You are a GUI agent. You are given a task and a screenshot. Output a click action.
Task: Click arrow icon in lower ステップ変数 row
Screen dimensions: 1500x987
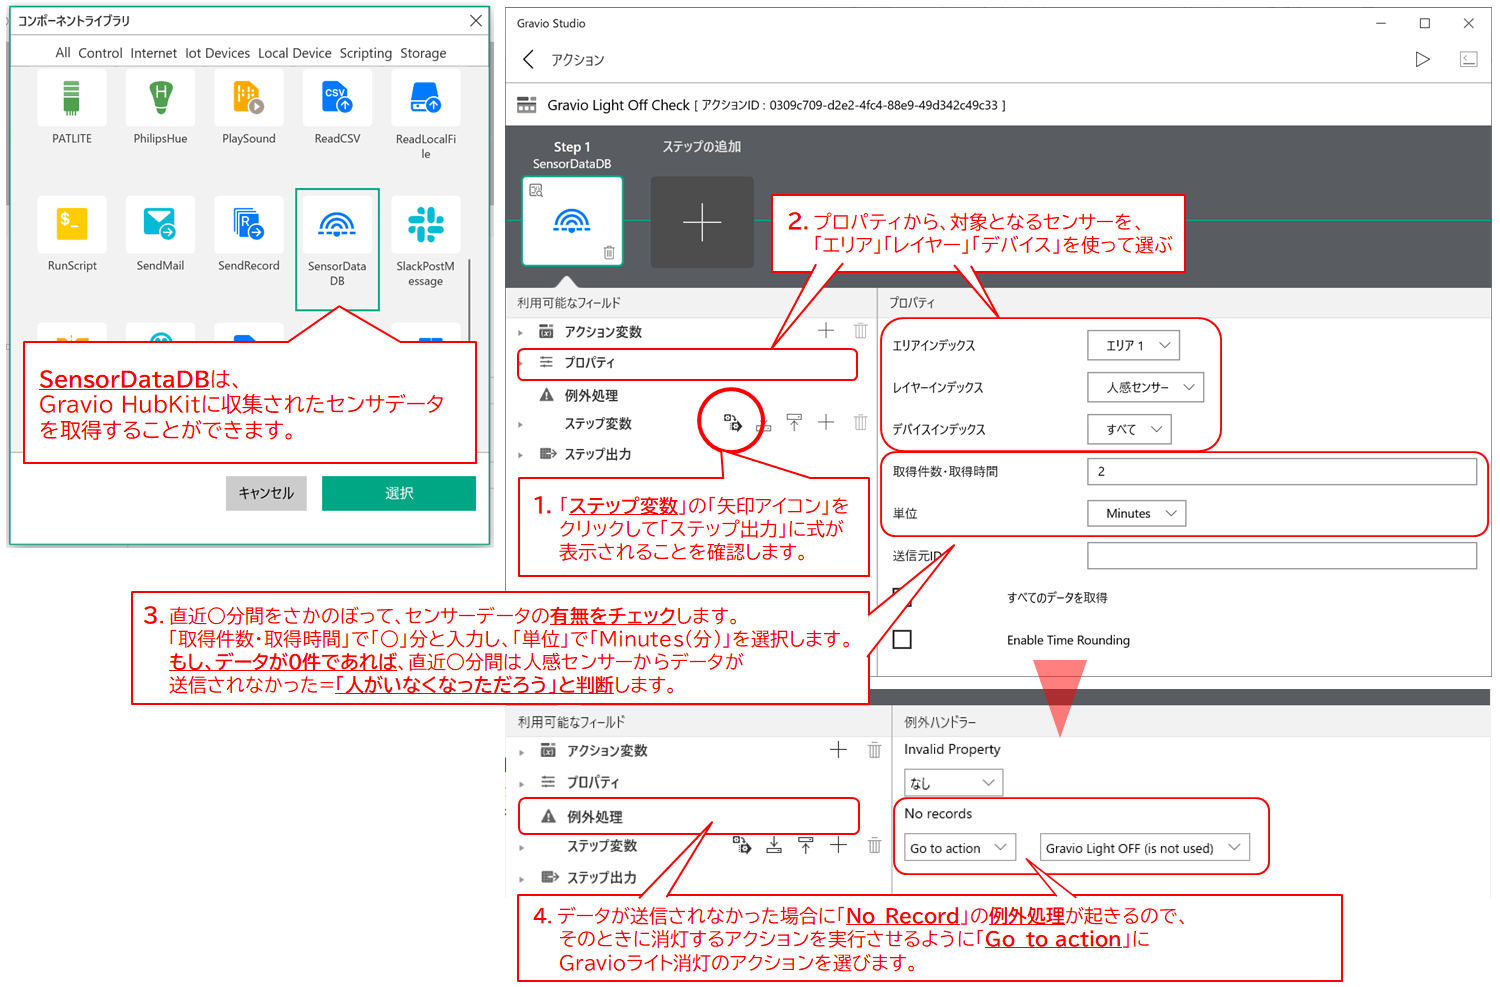tap(742, 845)
